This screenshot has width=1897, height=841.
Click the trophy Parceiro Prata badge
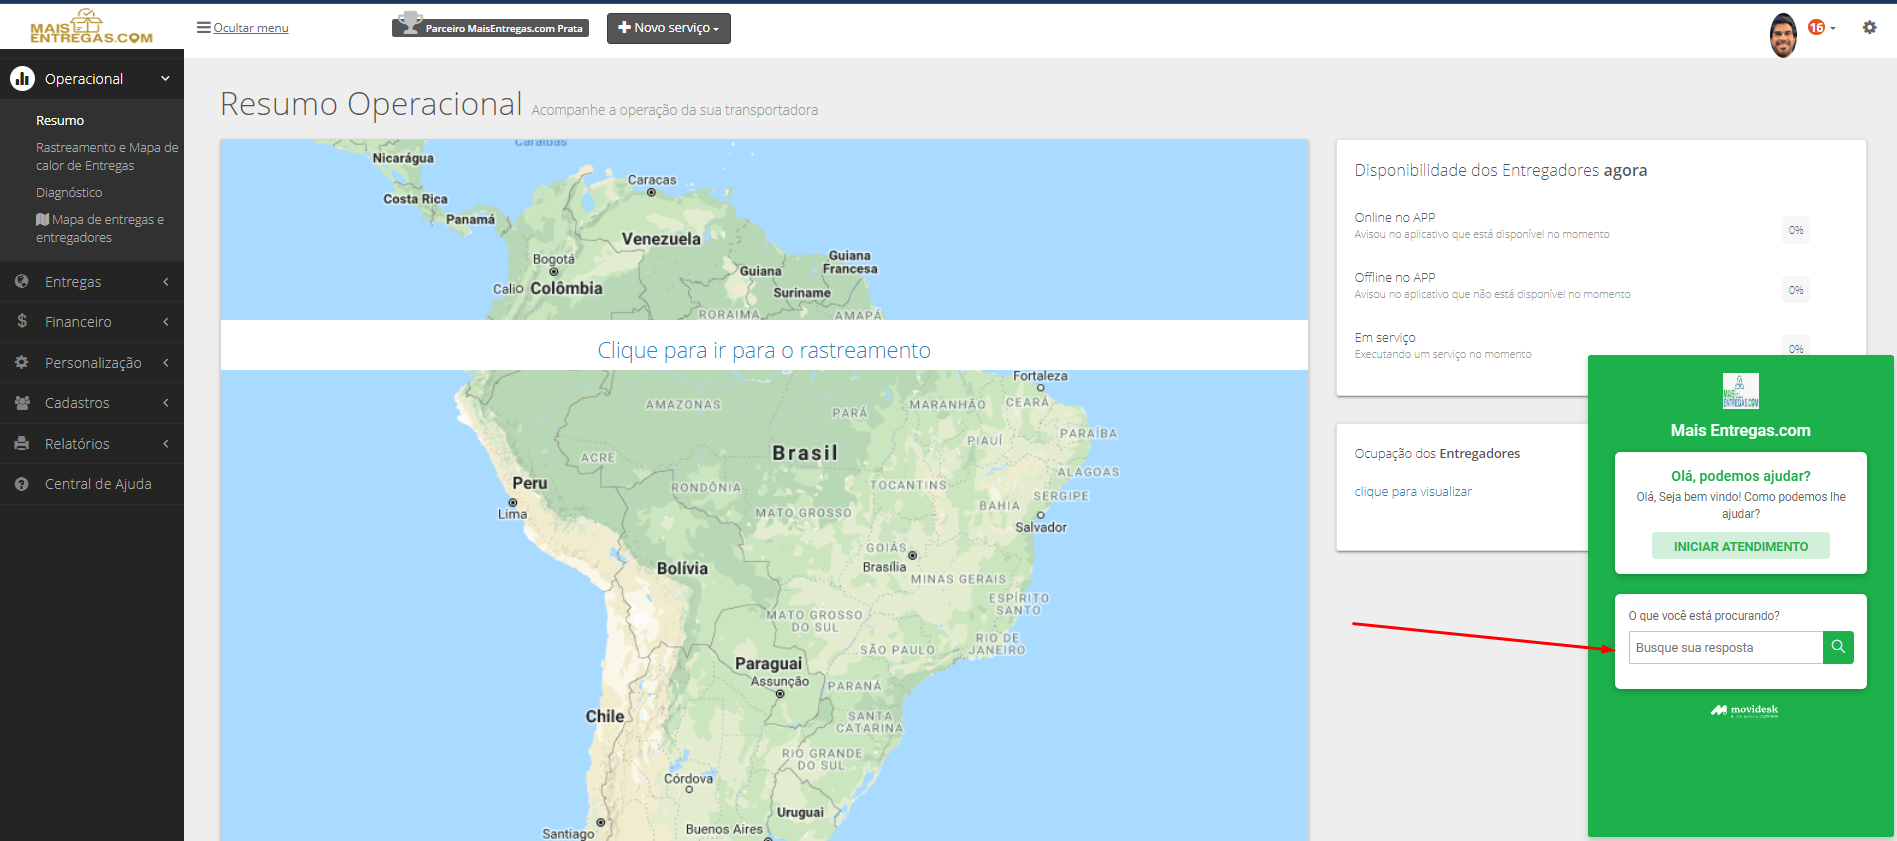pyautogui.click(x=490, y=27)
